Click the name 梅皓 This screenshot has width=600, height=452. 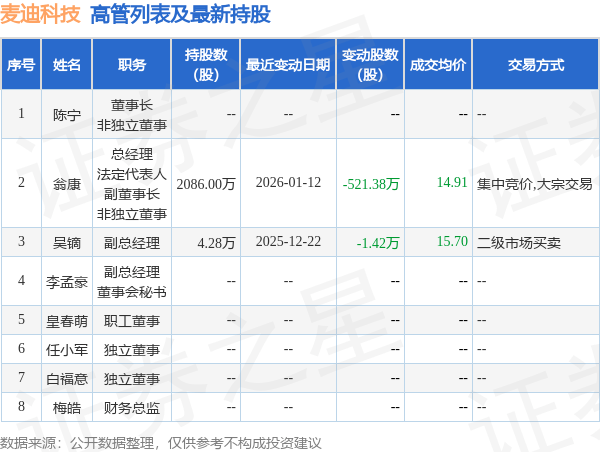(x=67, y=408)
